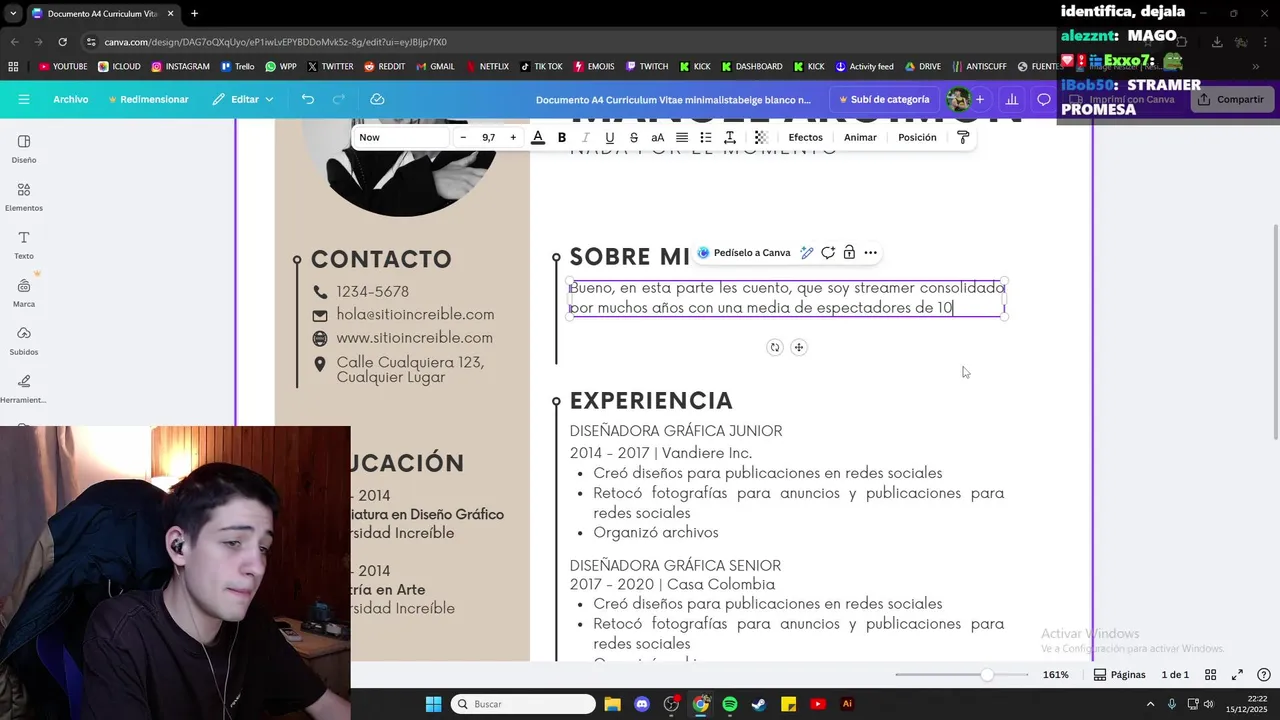Screen dimensions: 1280x720
Task: Click Pedíselo a Canva assistant button
Action: pos(743,253)
